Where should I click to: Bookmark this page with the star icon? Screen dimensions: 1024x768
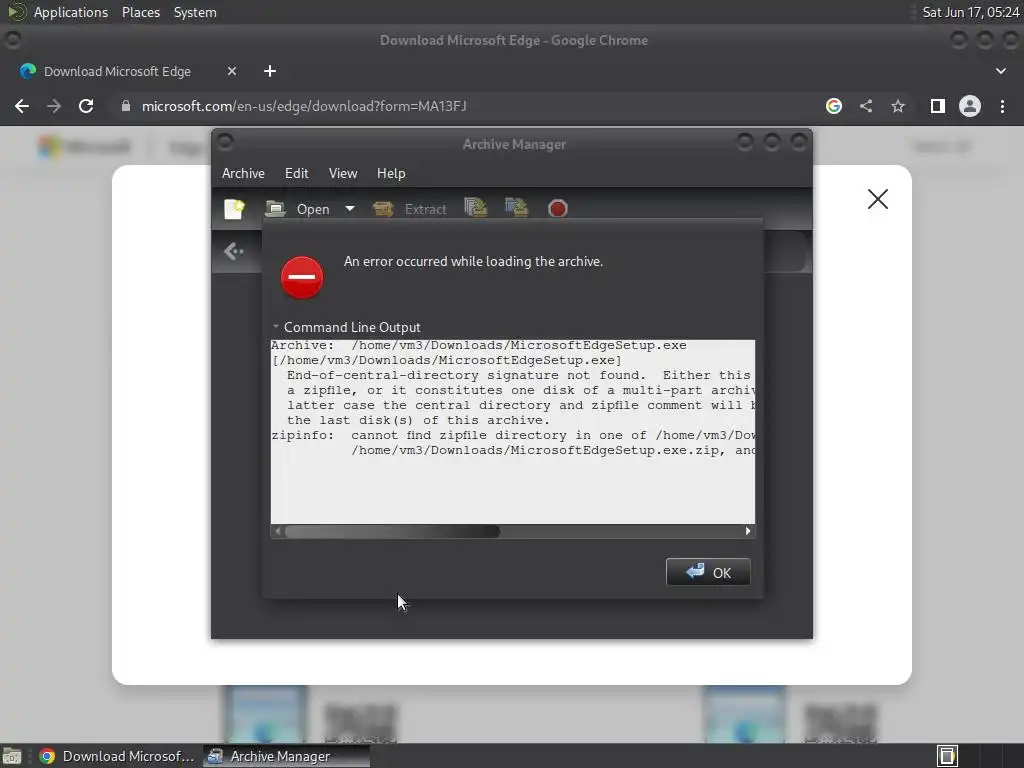(898, 106)
